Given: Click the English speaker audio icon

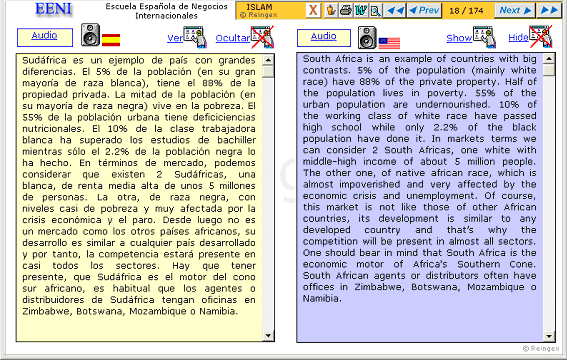Looking at the screenshot, I should pos(367,37).
